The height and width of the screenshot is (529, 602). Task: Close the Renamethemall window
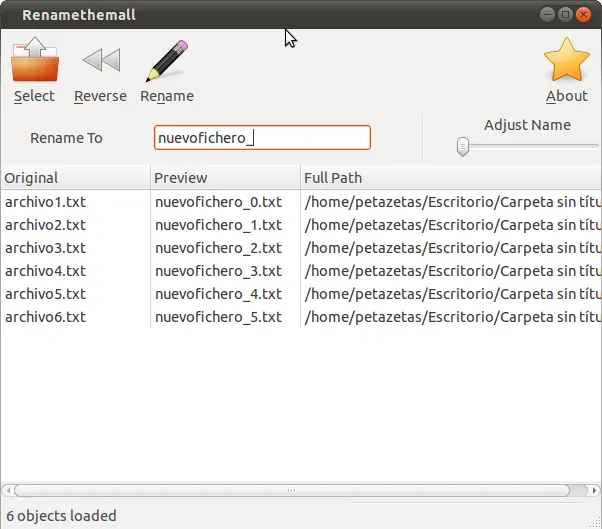(x=583, y=15)
